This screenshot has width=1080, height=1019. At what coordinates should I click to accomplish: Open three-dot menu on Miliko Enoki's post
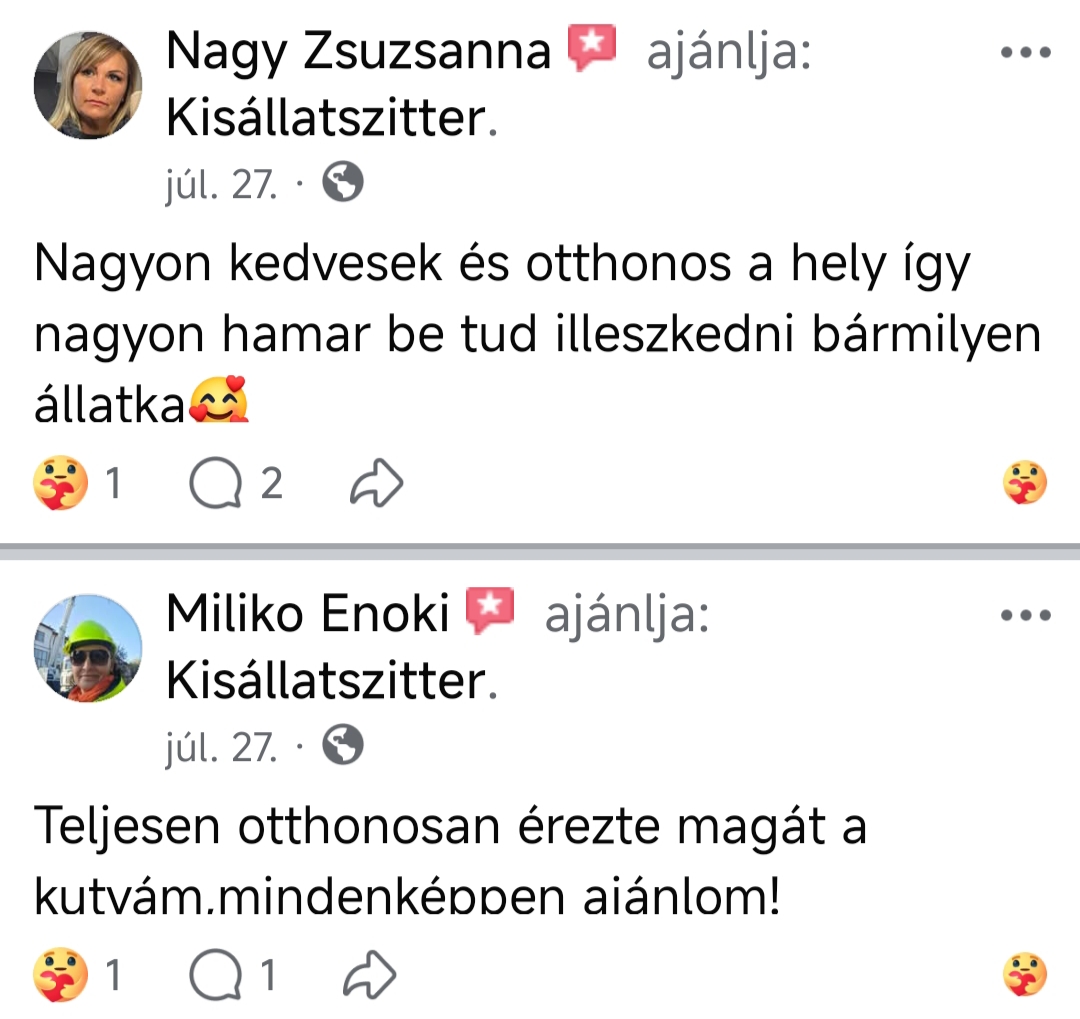pyautogui.click(x=1027, y=615)
